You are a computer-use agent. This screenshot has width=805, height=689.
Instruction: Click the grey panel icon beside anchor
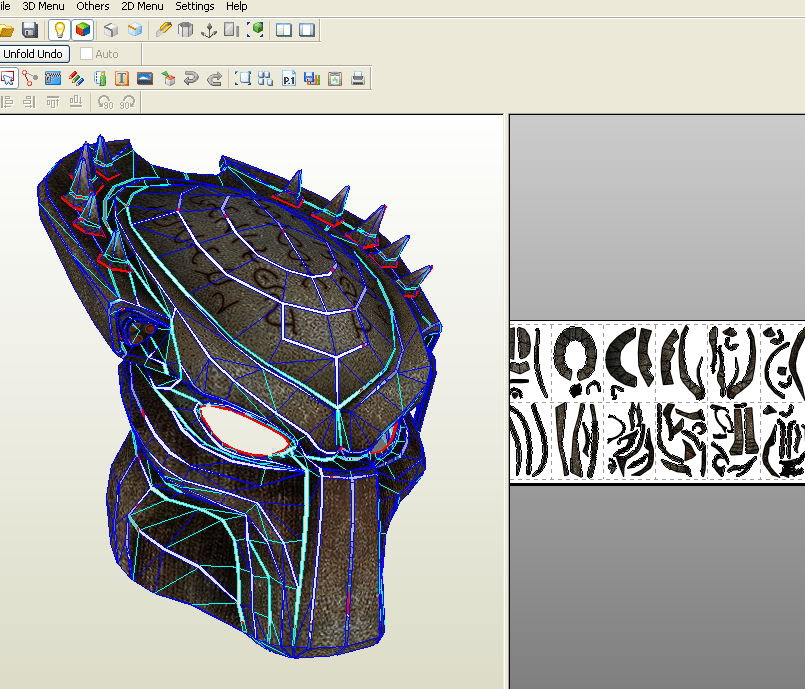click(x=232, y=30)
